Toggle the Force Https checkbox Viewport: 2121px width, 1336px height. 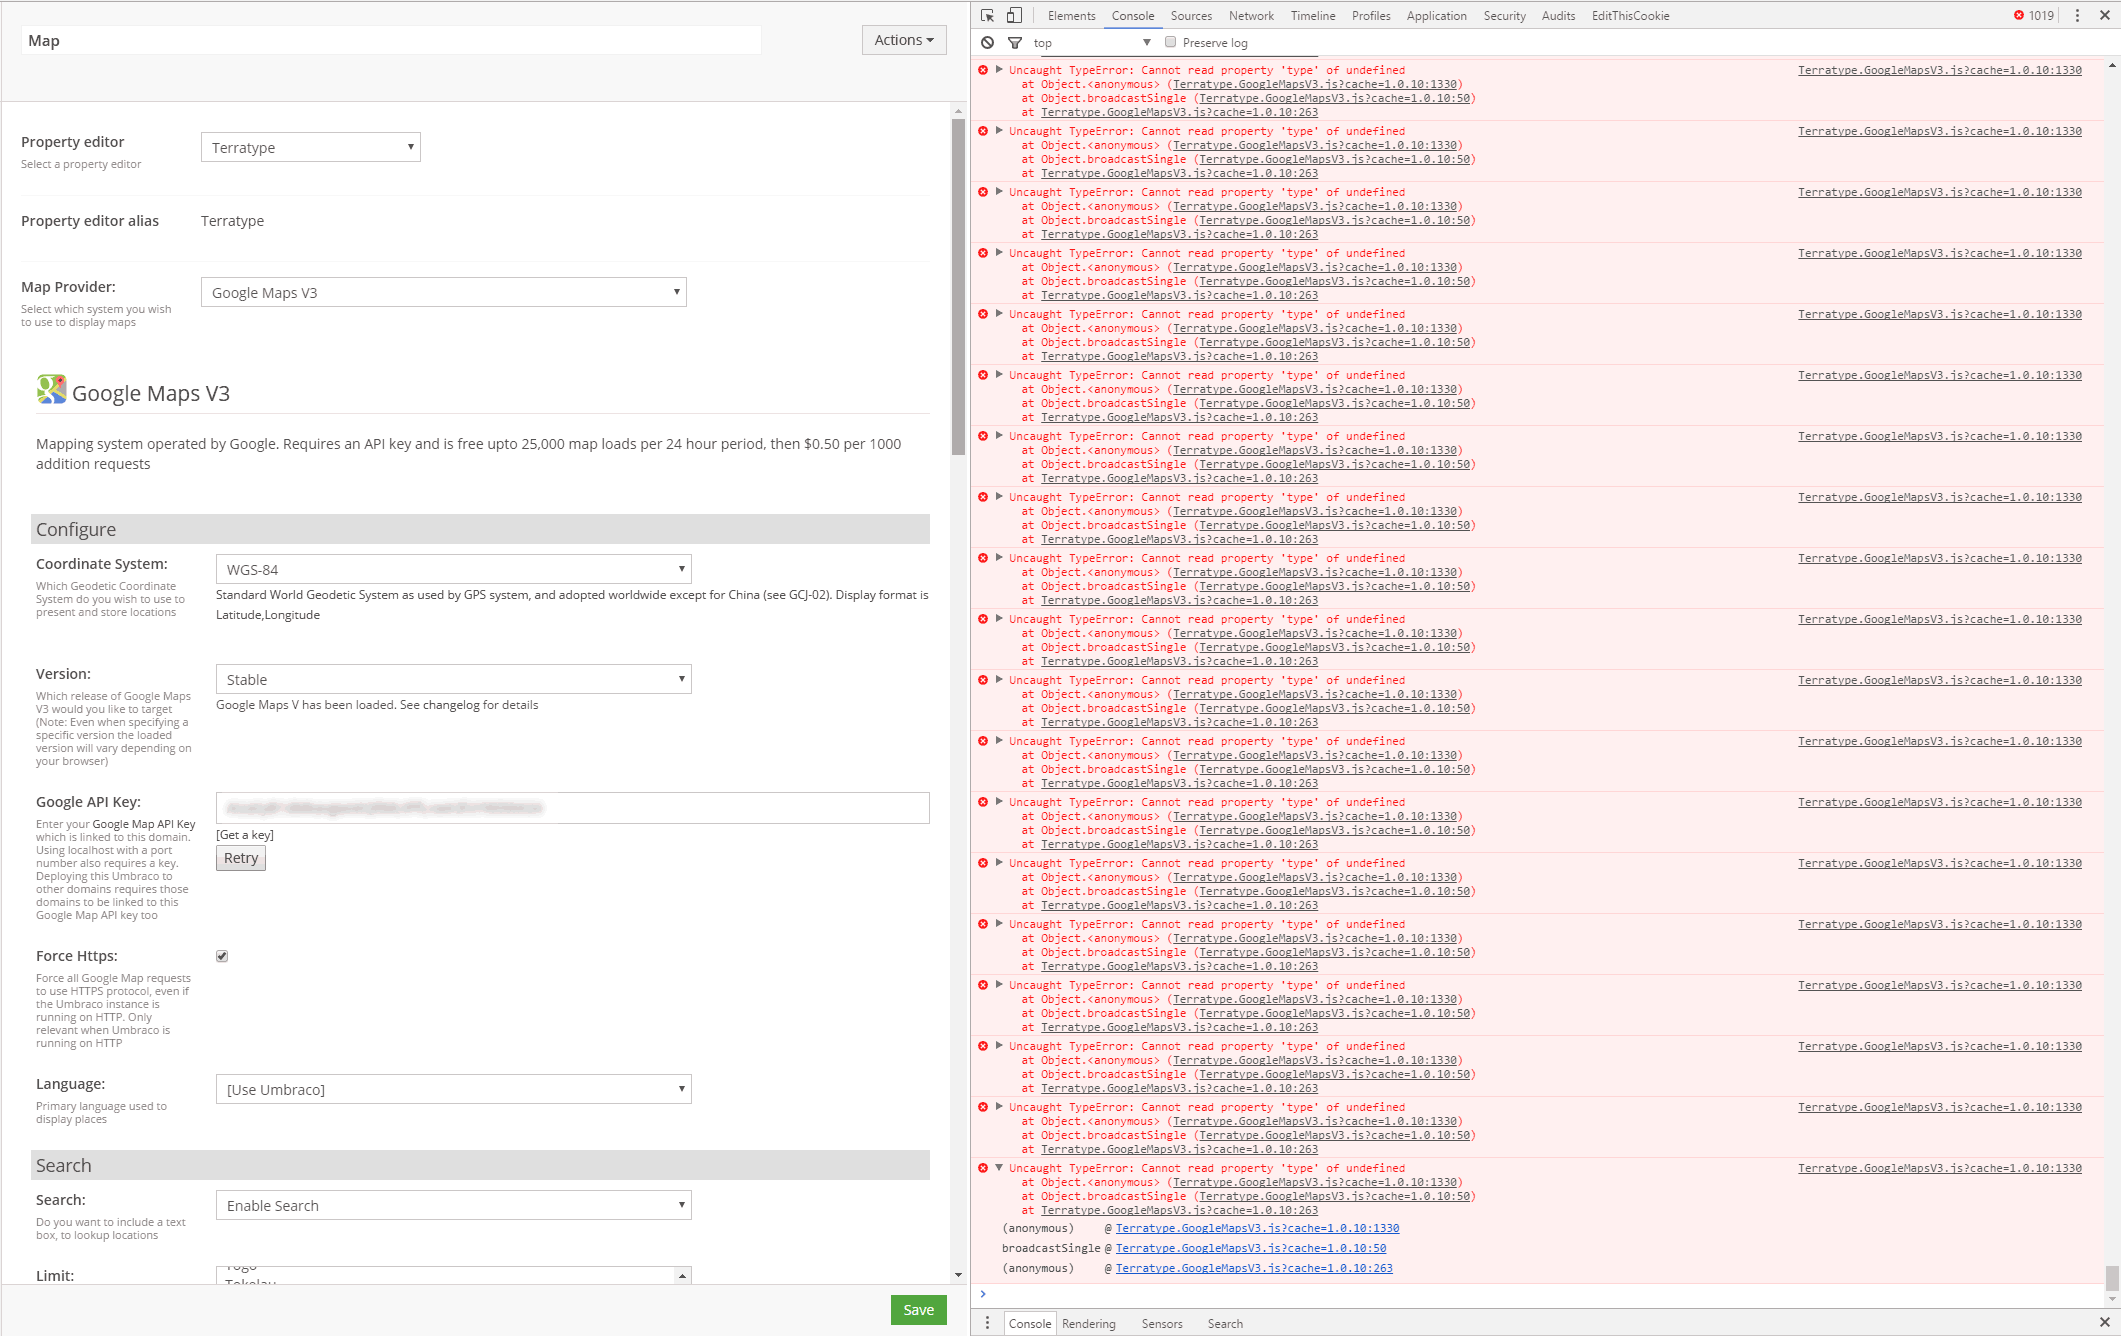click(222, 956)
